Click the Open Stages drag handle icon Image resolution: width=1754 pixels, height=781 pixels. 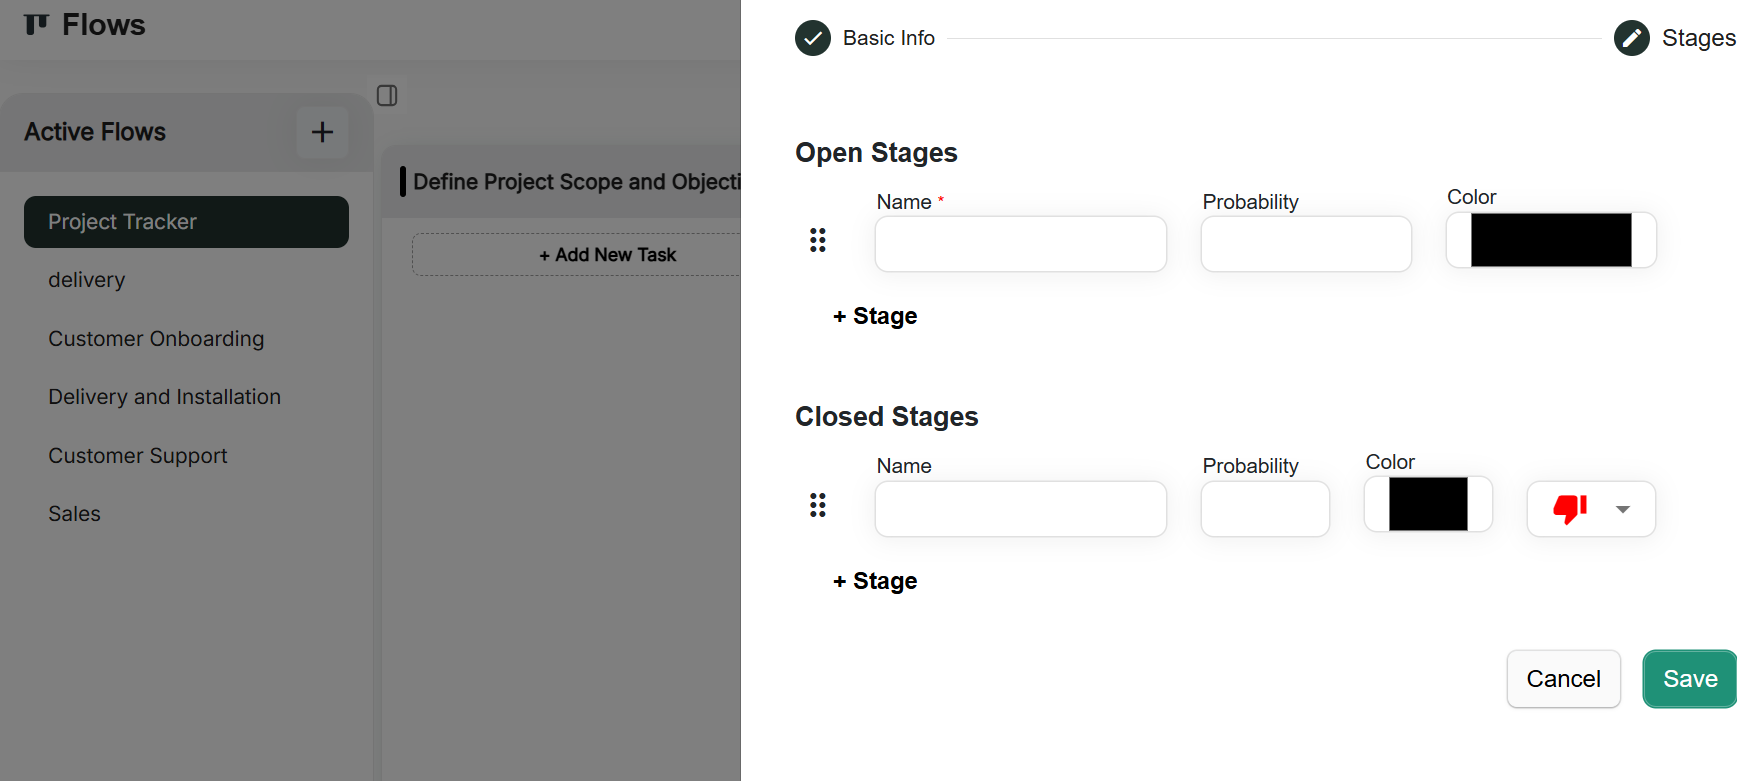[x=818, y=240]
